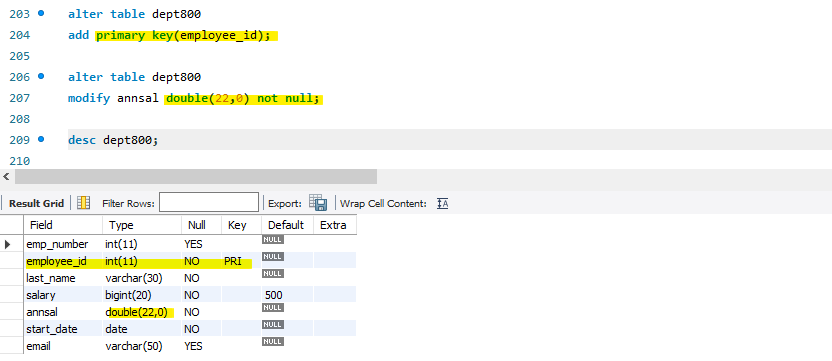
Task: Click the NO null cell for start_date
Action: tap(201, 329)
